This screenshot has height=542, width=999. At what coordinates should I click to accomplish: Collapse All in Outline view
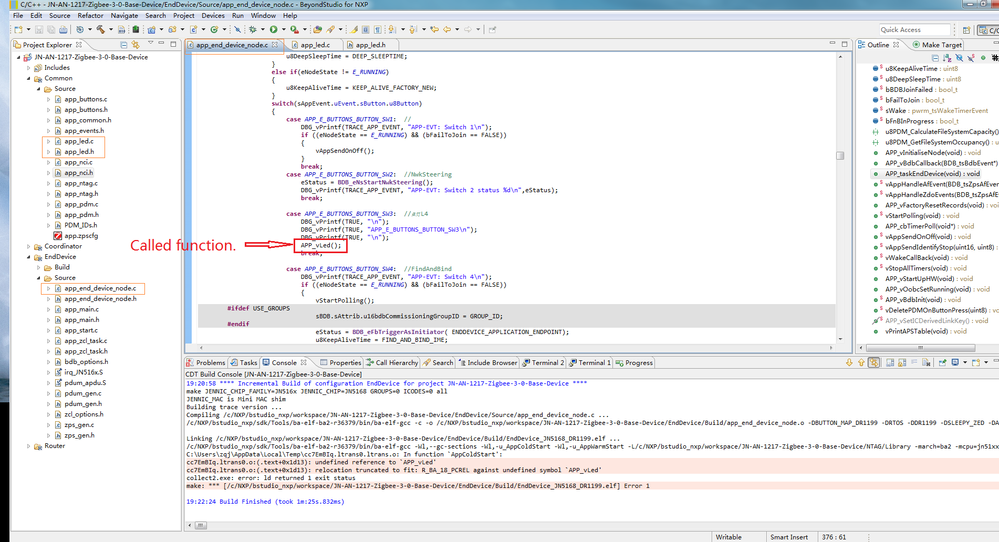(x=935, y=58)
